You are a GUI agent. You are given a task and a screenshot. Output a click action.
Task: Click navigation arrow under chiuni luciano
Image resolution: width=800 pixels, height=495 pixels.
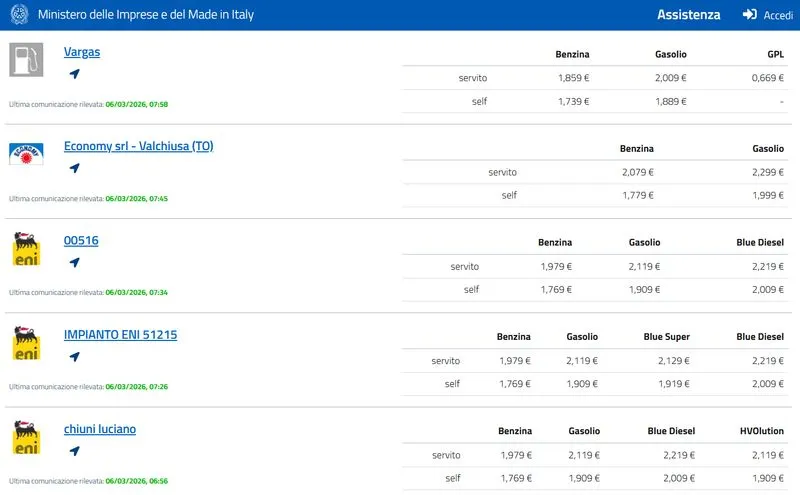(x=74, y=451)
